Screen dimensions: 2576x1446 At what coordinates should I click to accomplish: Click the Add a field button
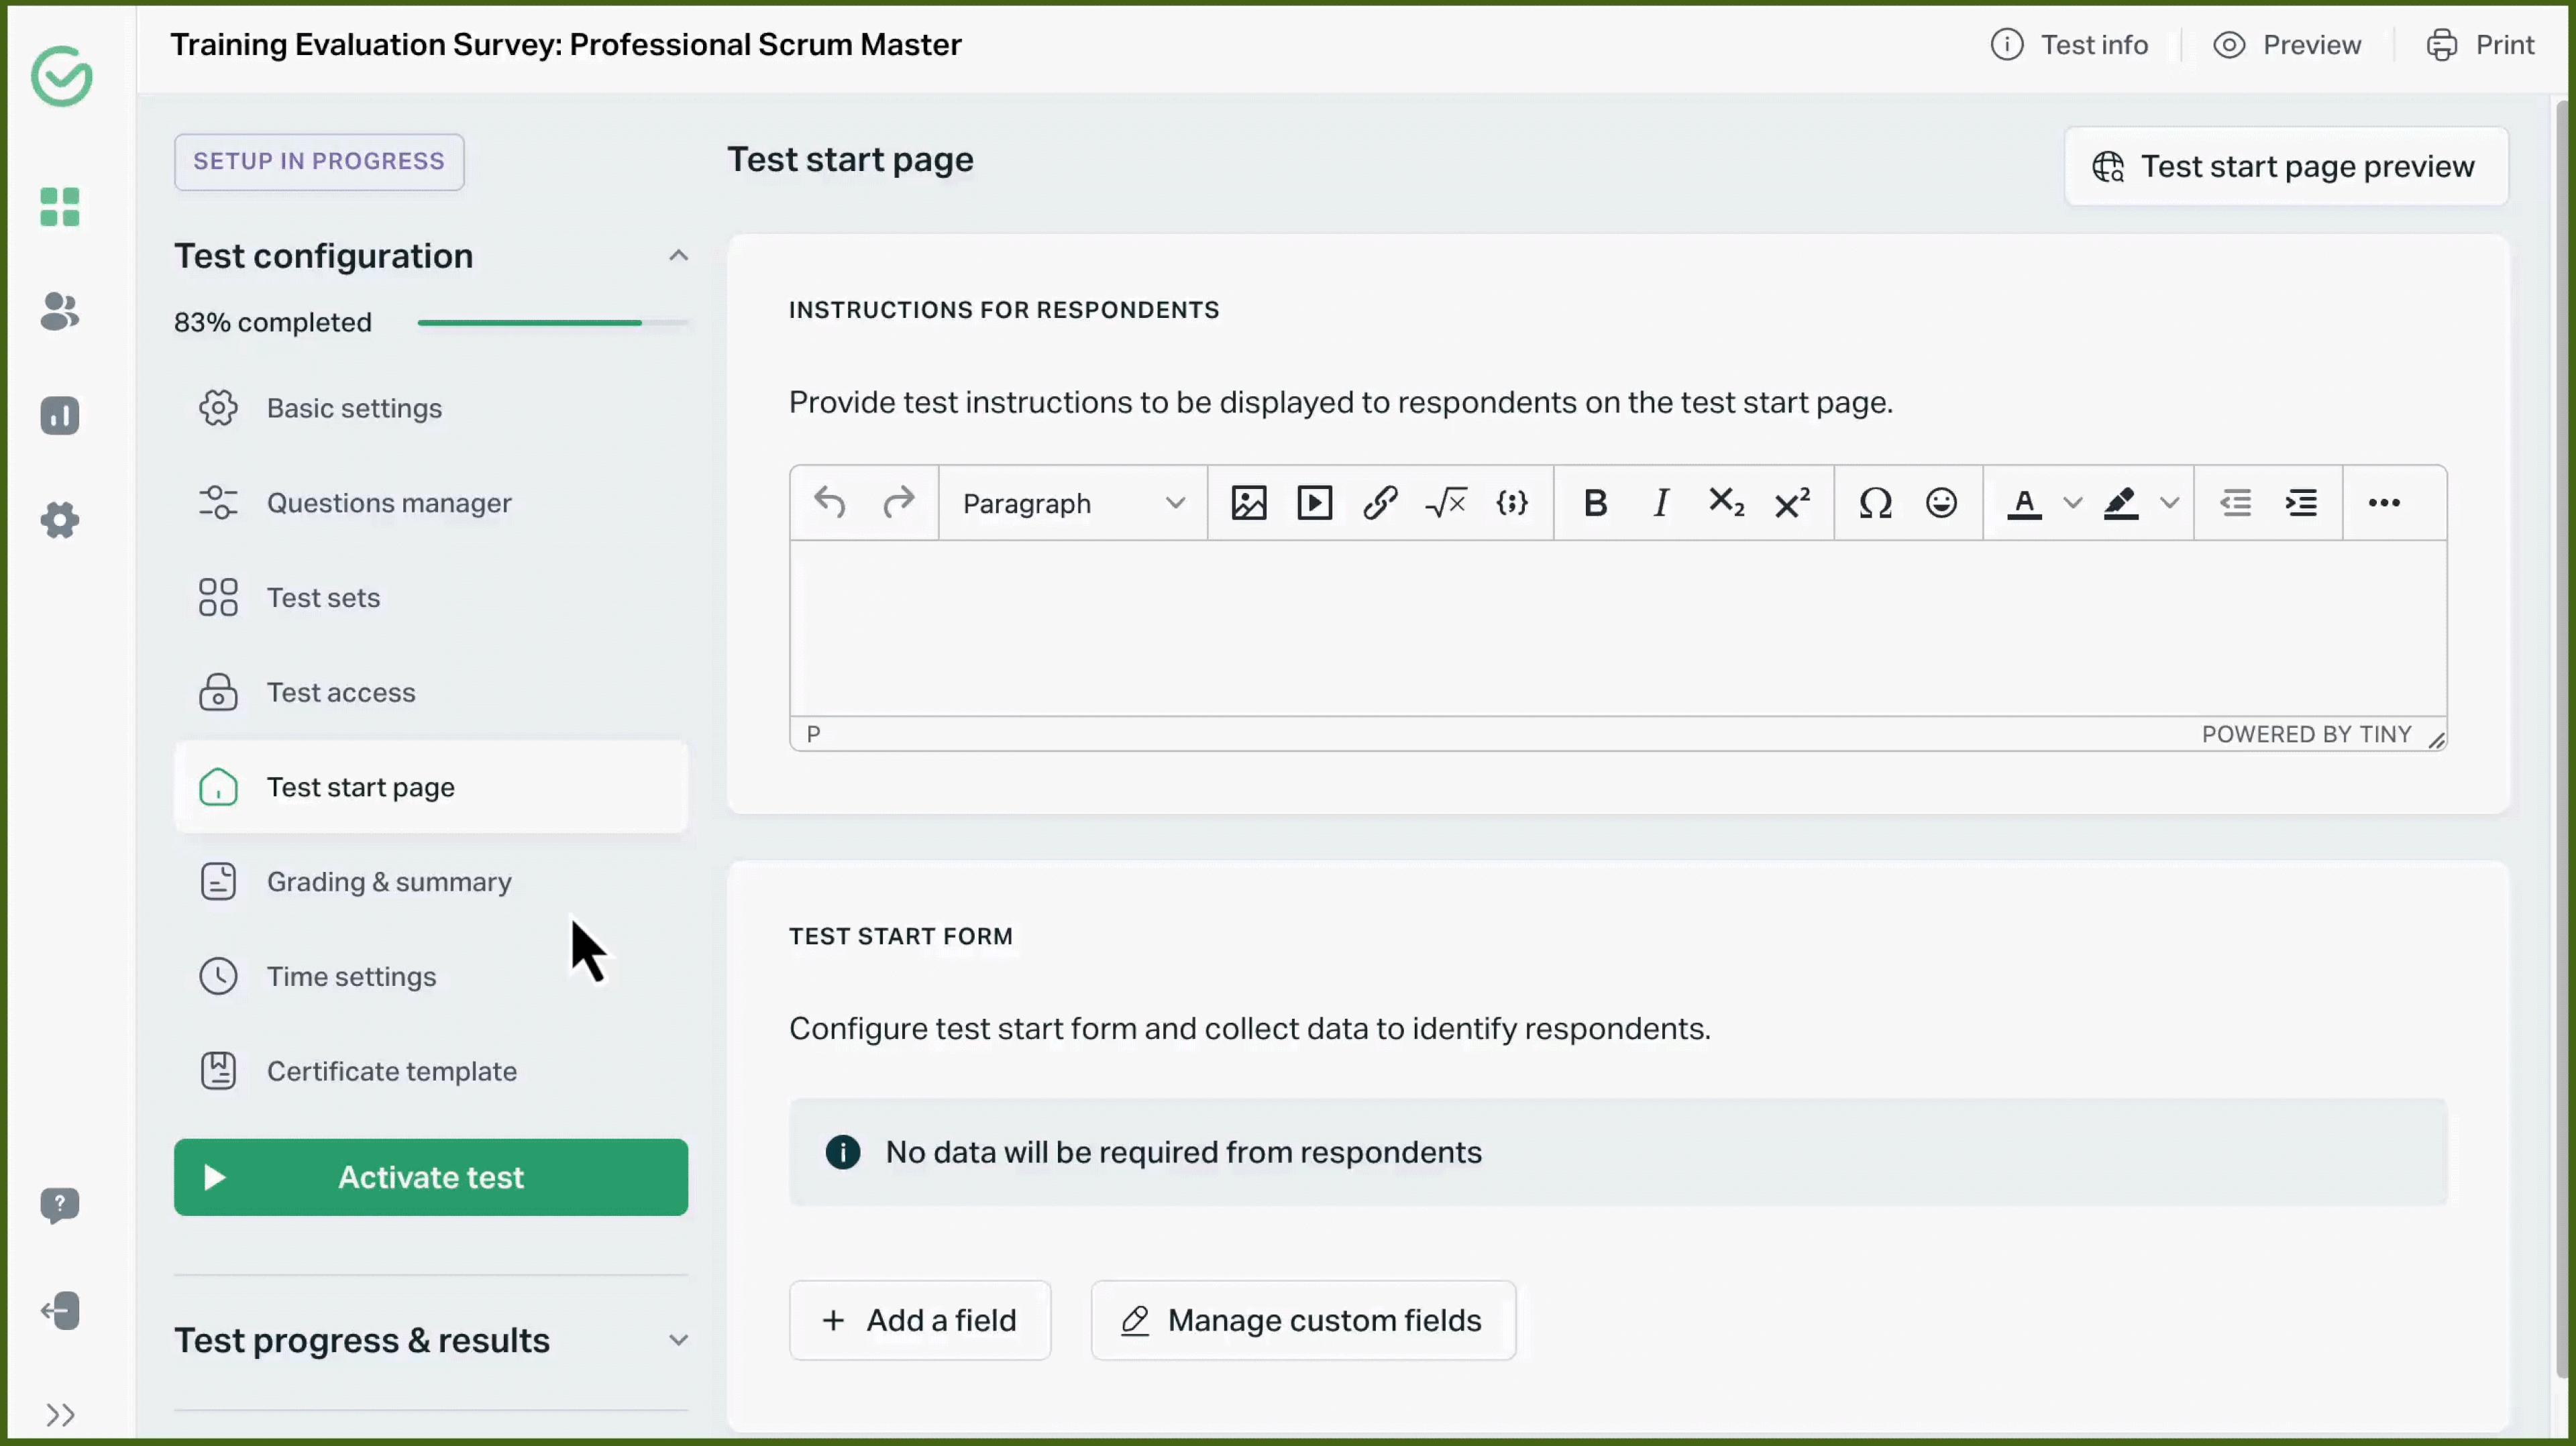(919, 1320)
